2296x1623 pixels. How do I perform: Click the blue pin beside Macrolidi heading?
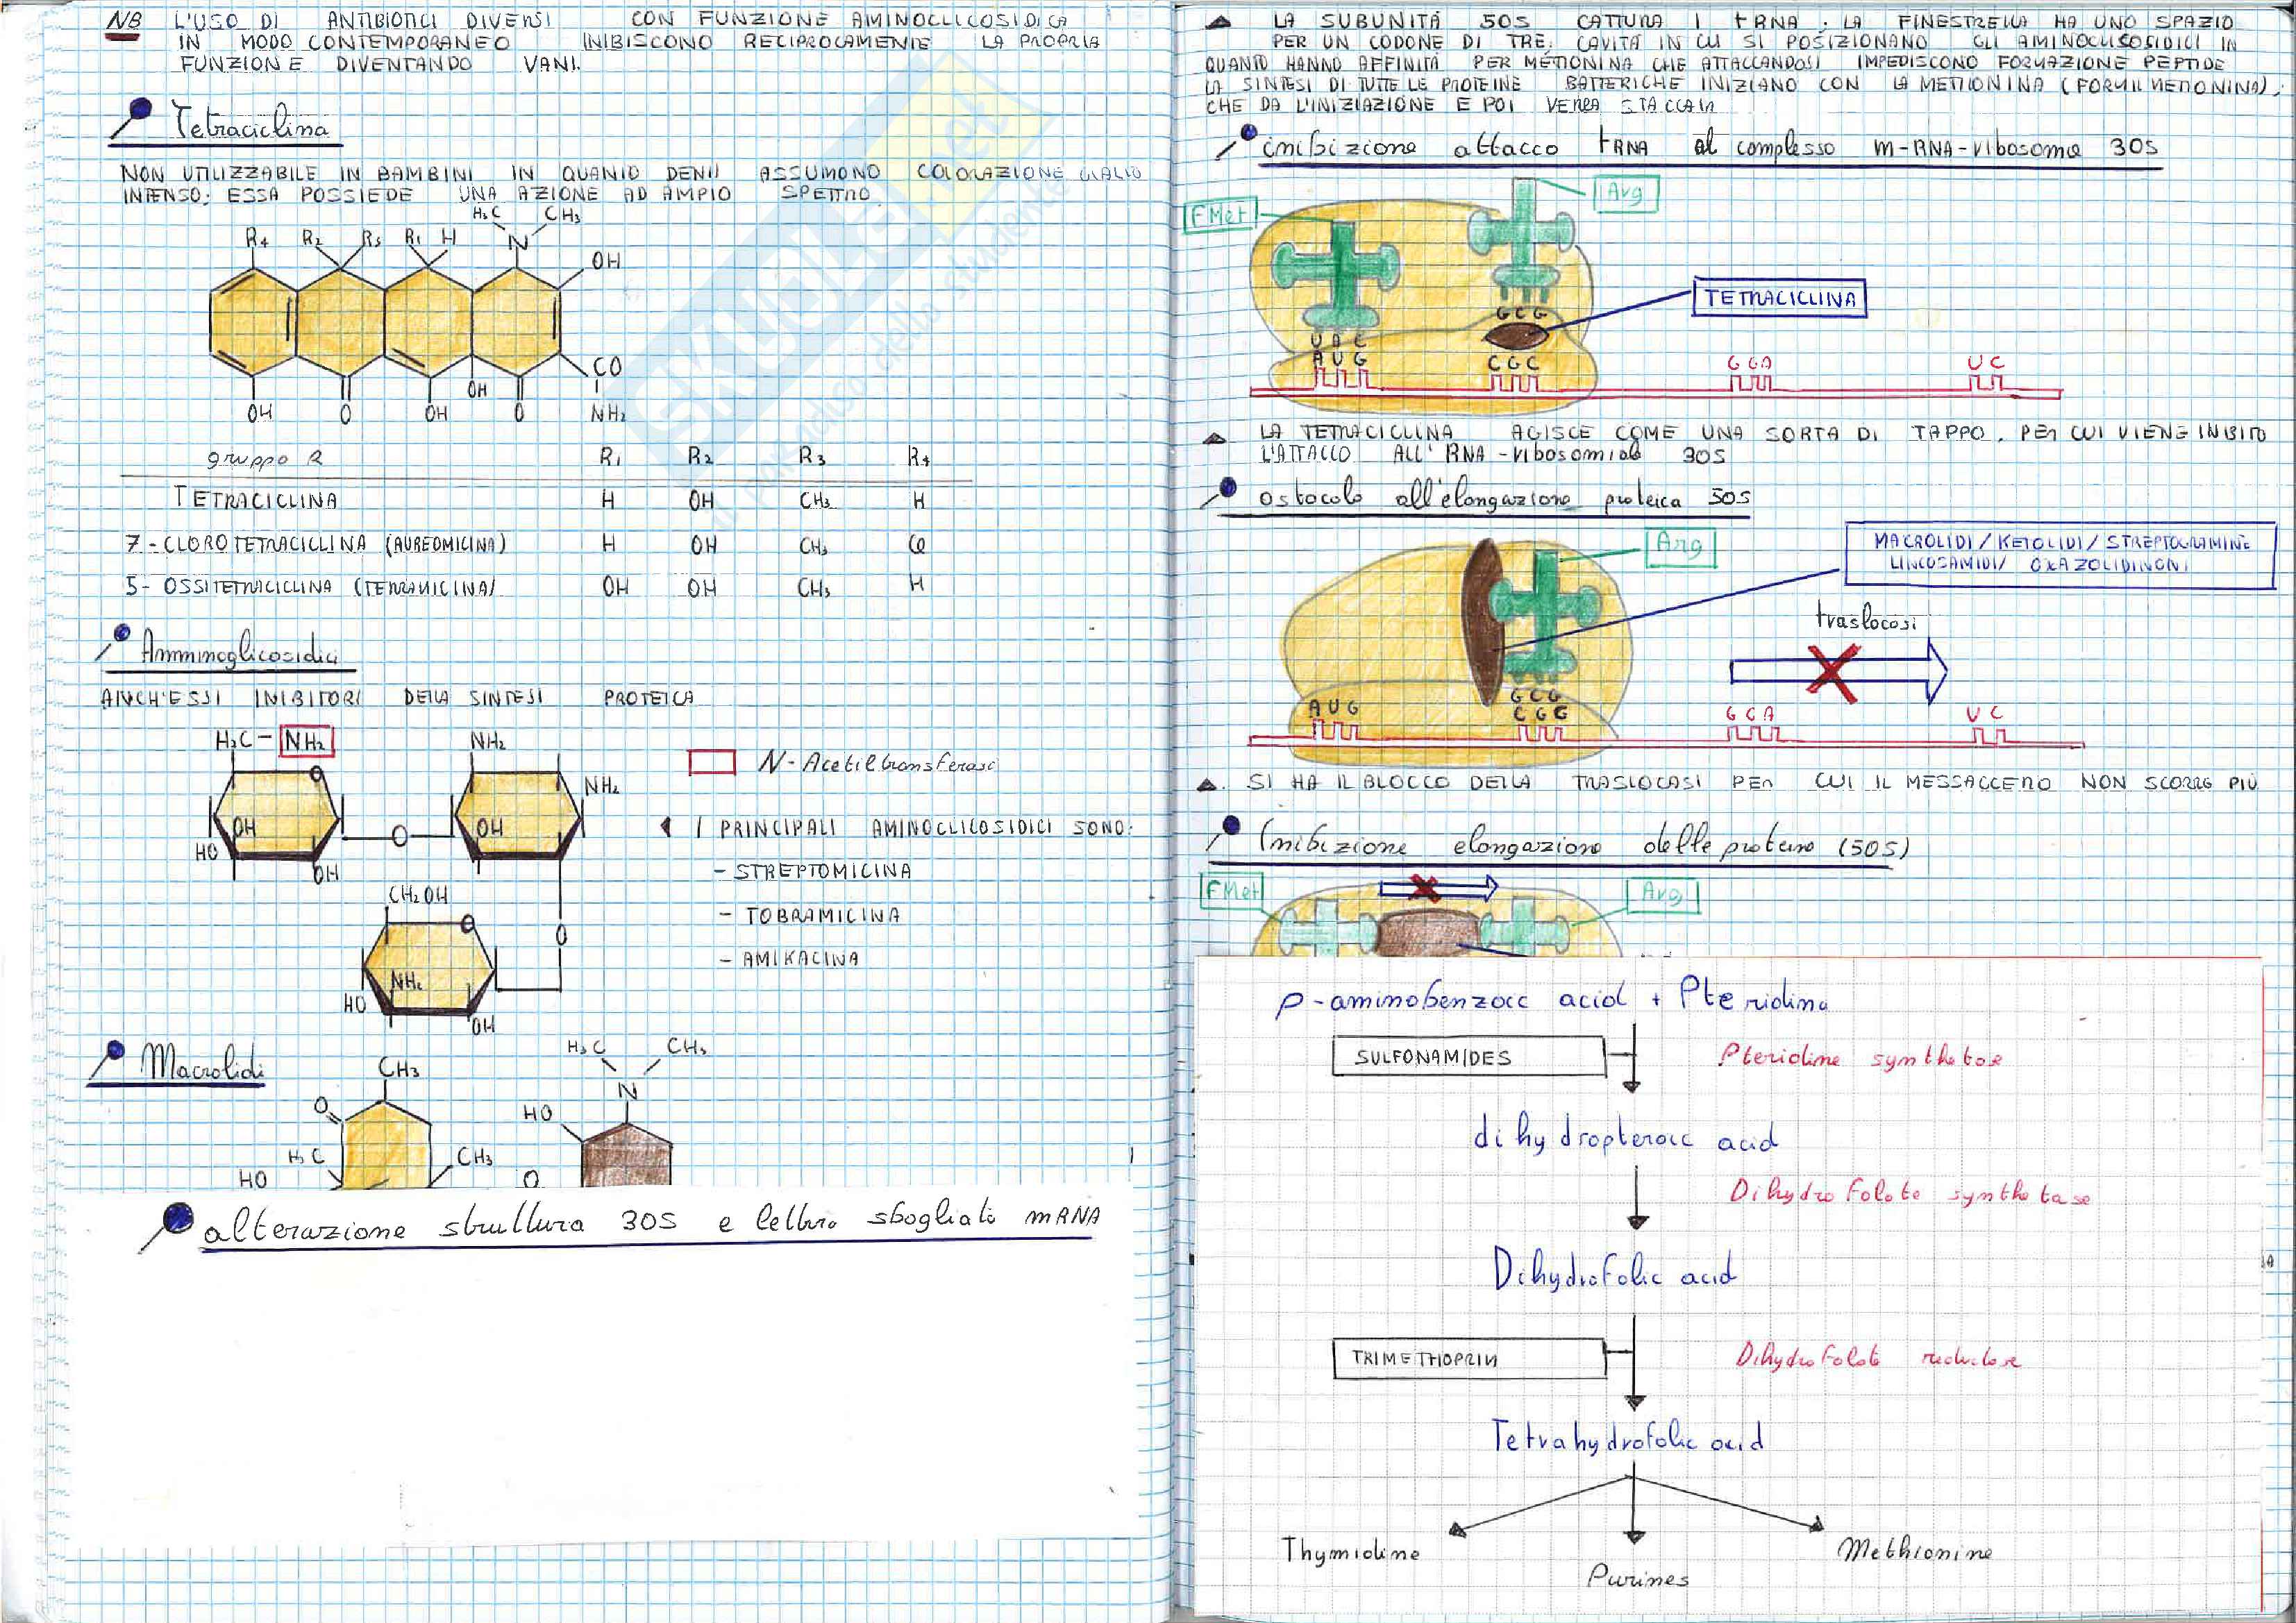click(116, 1051)
